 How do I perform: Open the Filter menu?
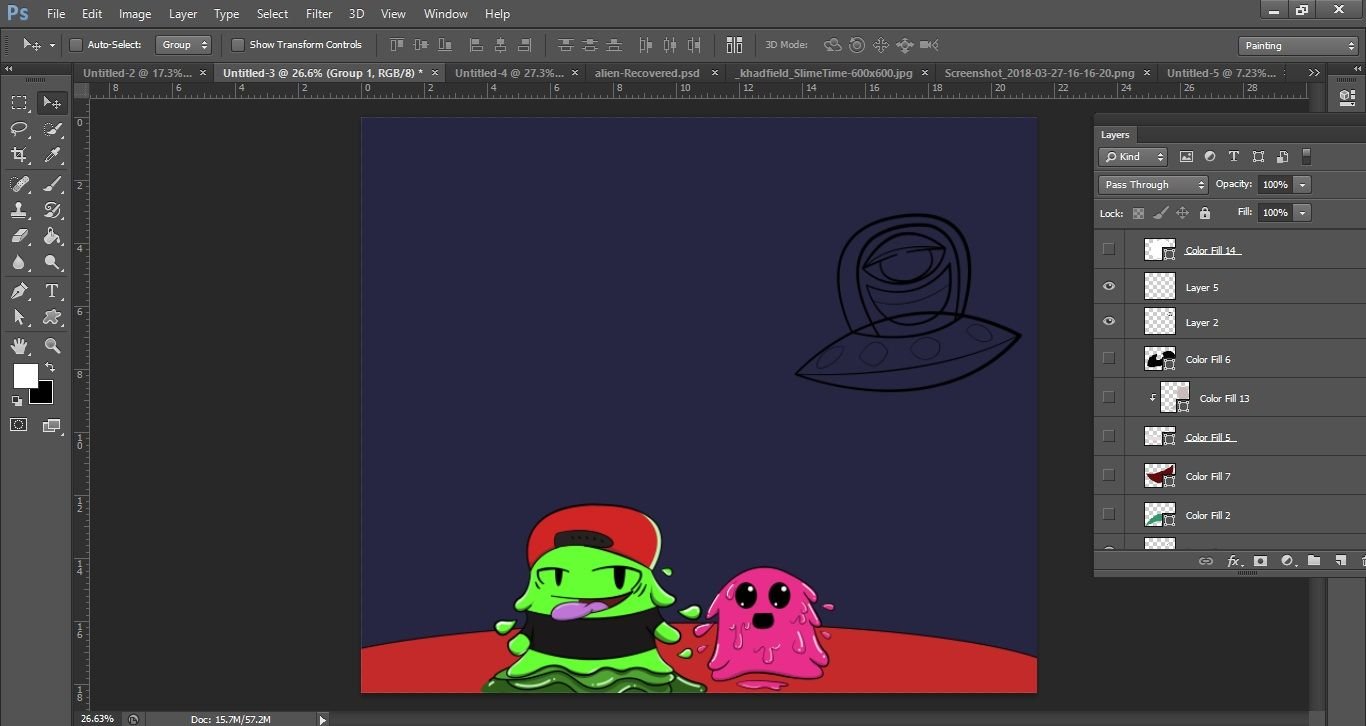(319, 14)
